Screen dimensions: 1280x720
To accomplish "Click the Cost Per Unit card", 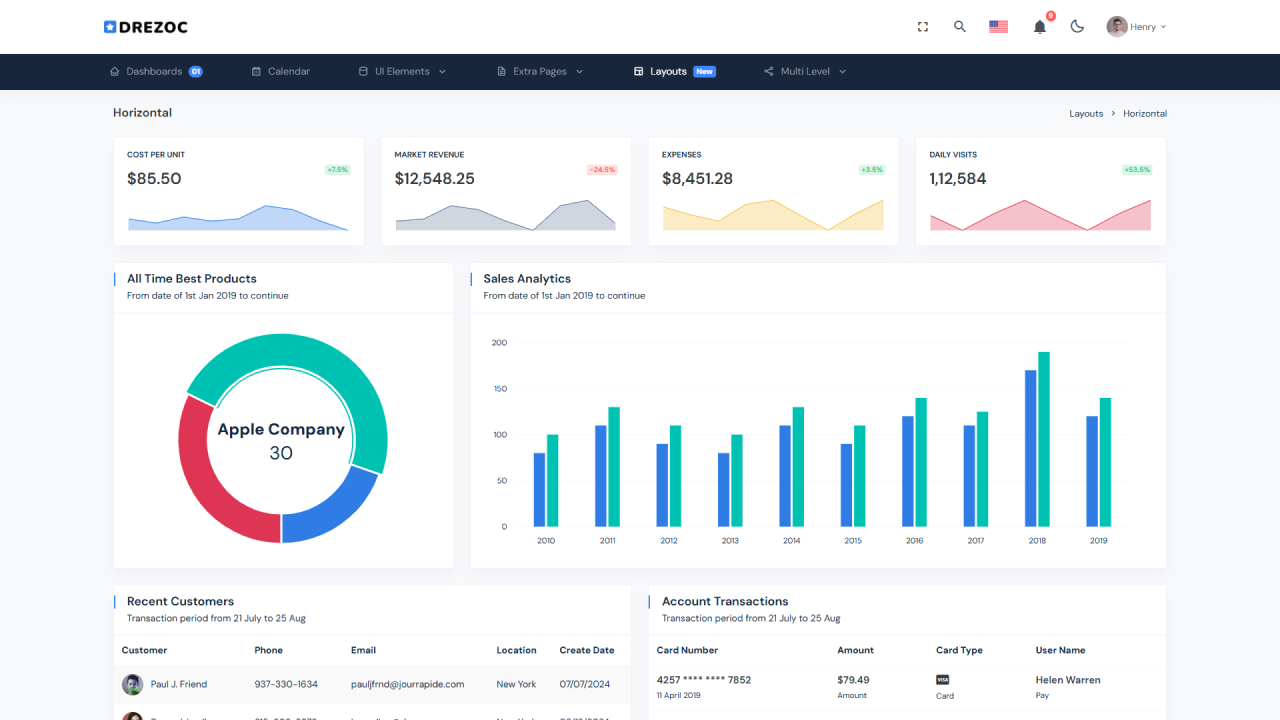I will click(239, 191).
